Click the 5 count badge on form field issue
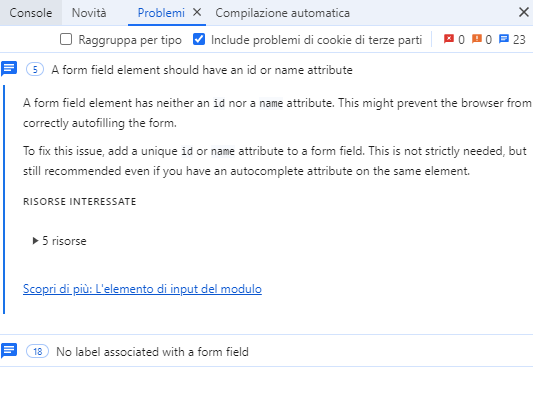The height and width of the screenshot is (399, 533). (35, 70)
